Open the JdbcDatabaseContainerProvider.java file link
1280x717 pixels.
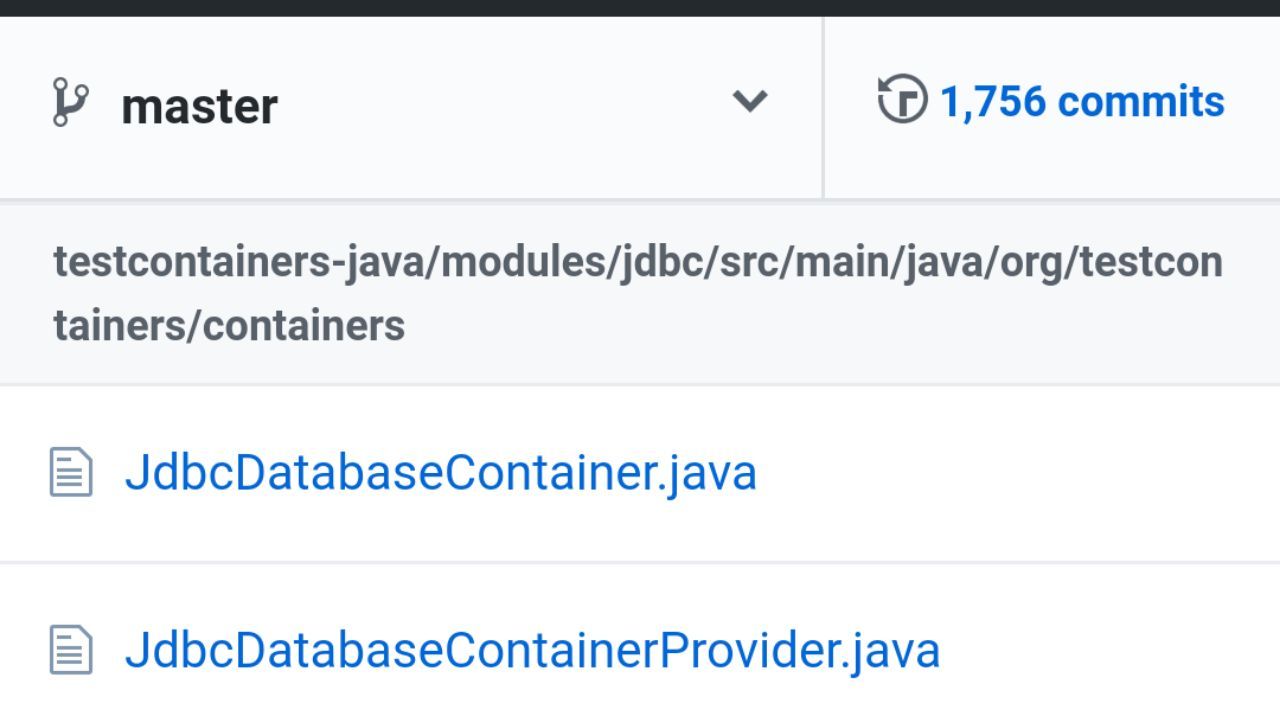coord(532,650)
